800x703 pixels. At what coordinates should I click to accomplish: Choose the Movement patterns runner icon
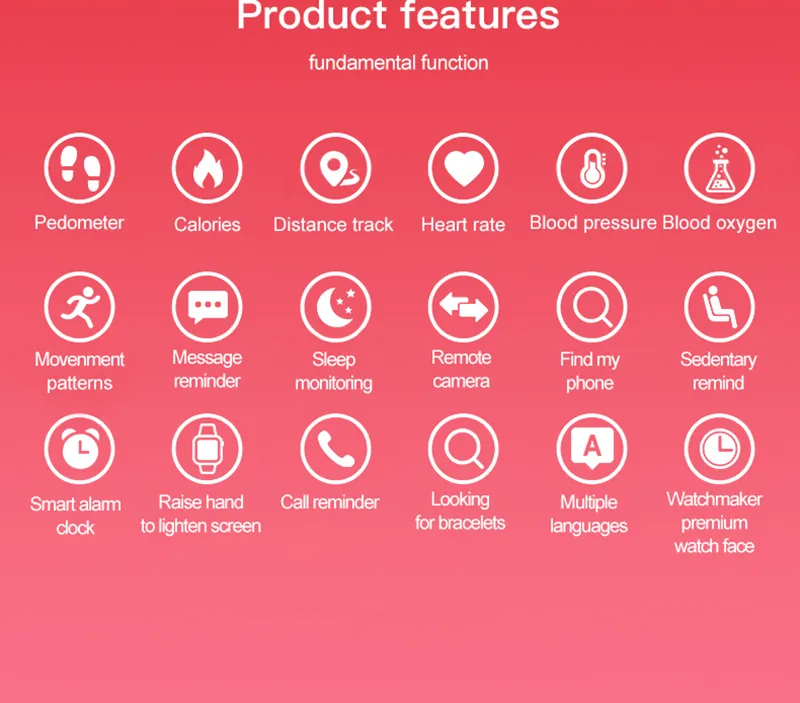click(80, 307)
